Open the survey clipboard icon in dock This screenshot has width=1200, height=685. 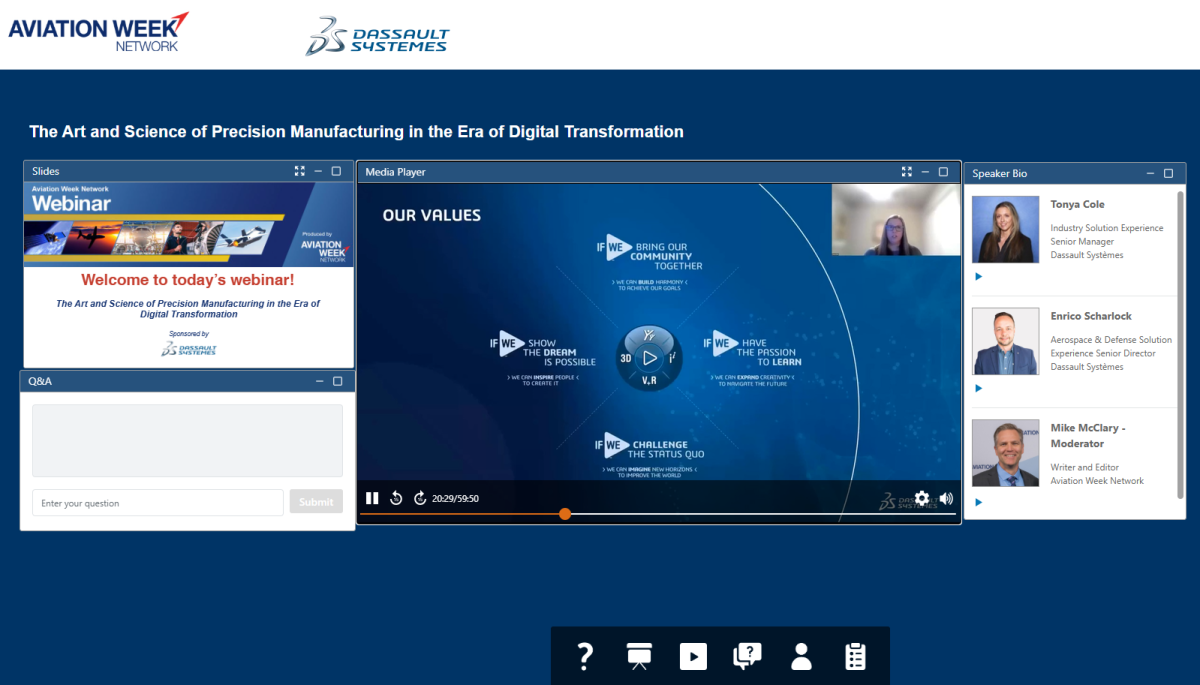pos(855,656)
